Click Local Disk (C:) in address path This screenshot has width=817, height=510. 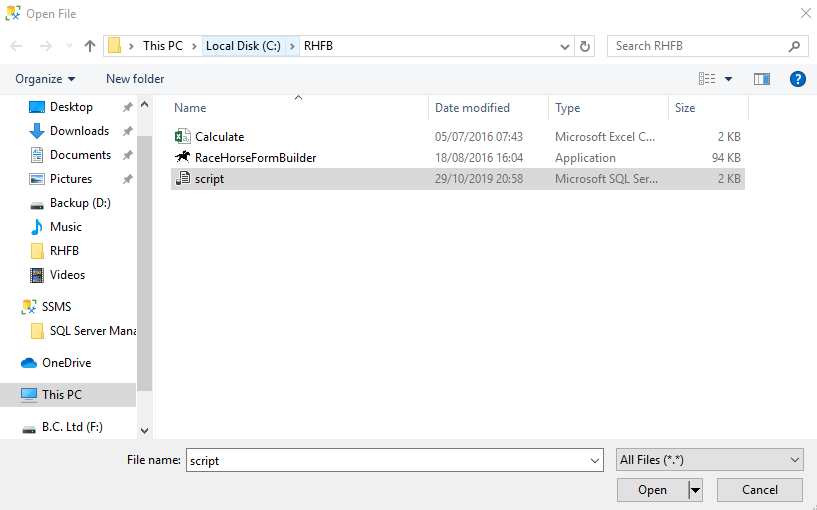click(x=243, y=46)
